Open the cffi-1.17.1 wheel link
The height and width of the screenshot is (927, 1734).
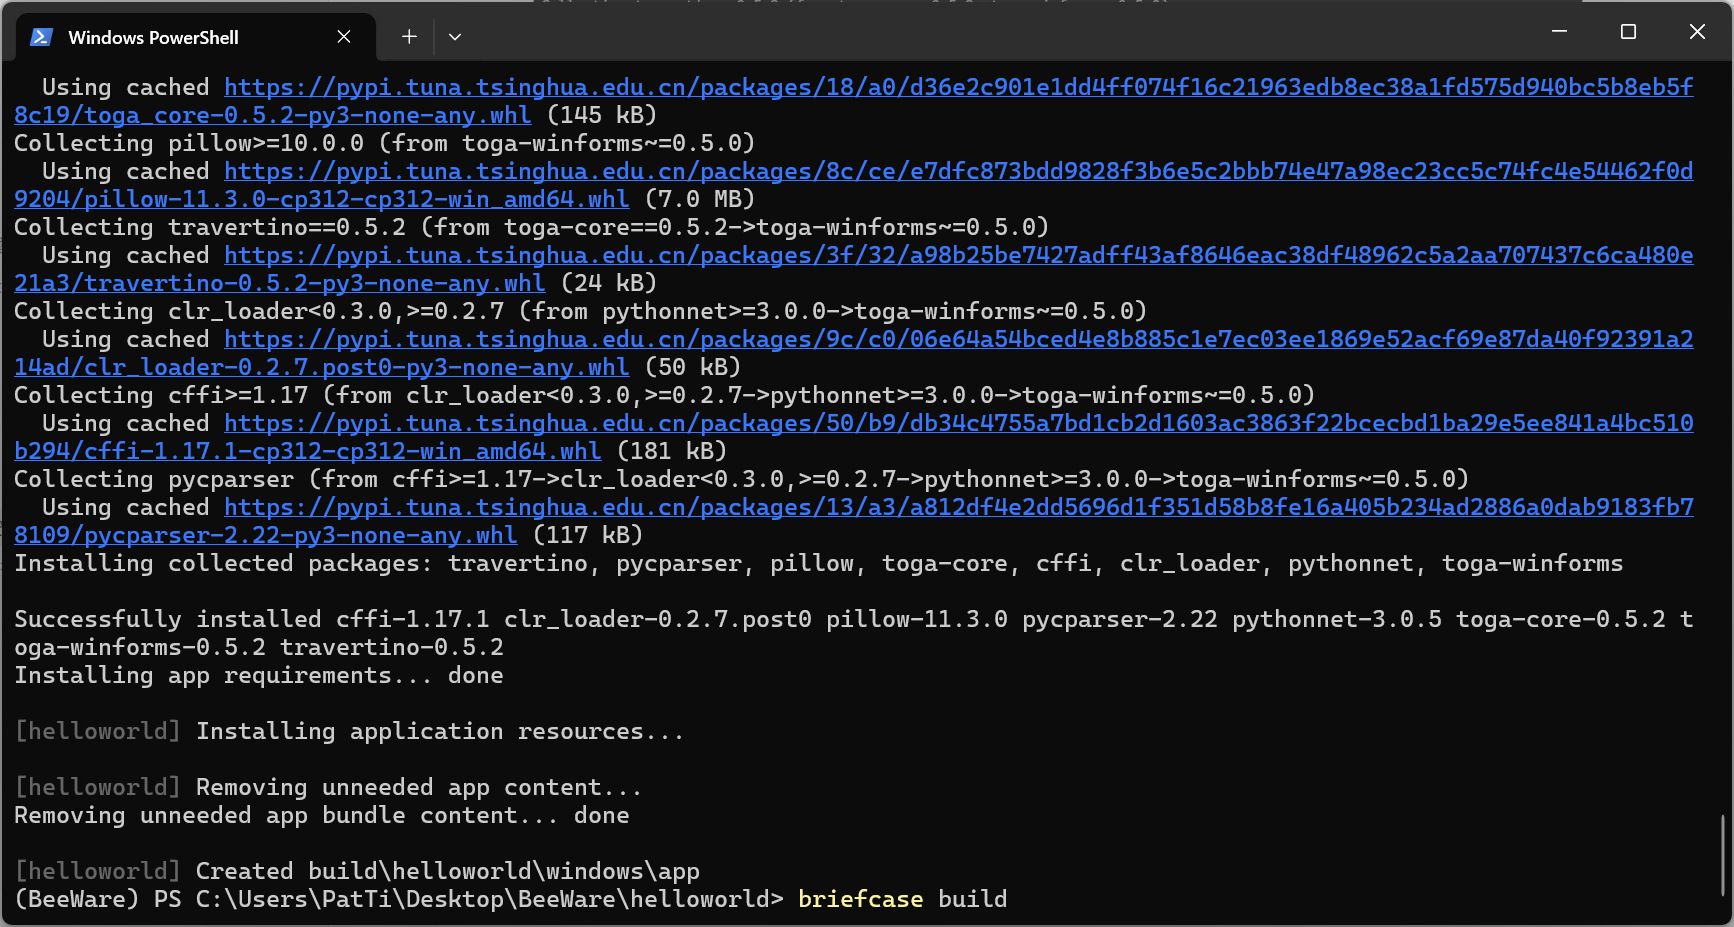coord(308,452)
